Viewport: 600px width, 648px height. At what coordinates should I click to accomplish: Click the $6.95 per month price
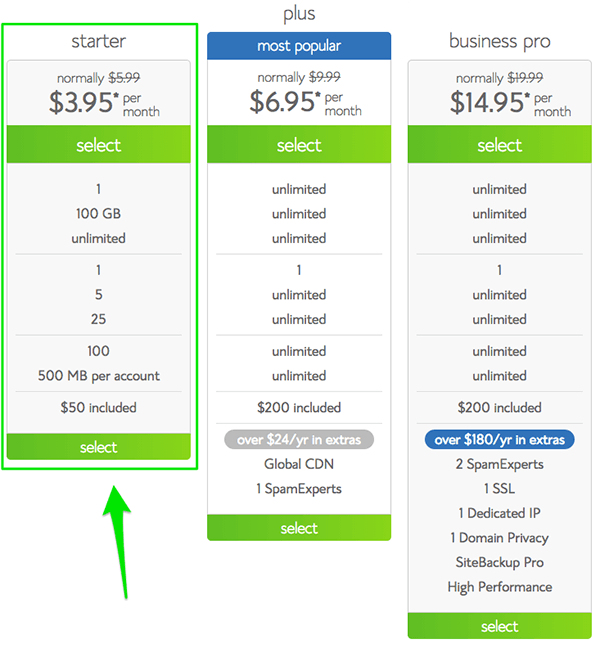[x=299, y=101]
